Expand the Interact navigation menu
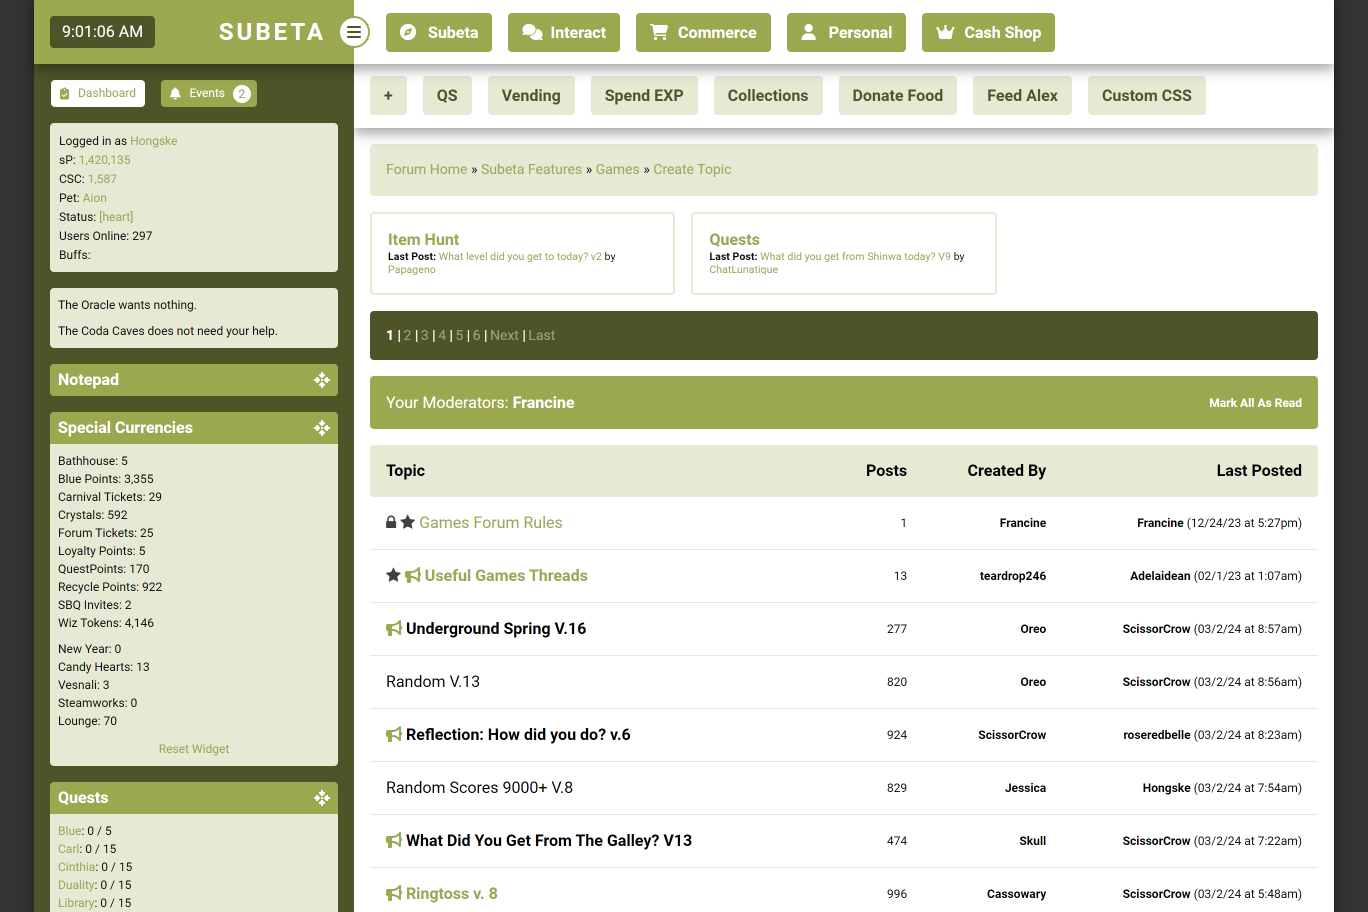Screen dimensions: 1368x912 coord(564,33)
